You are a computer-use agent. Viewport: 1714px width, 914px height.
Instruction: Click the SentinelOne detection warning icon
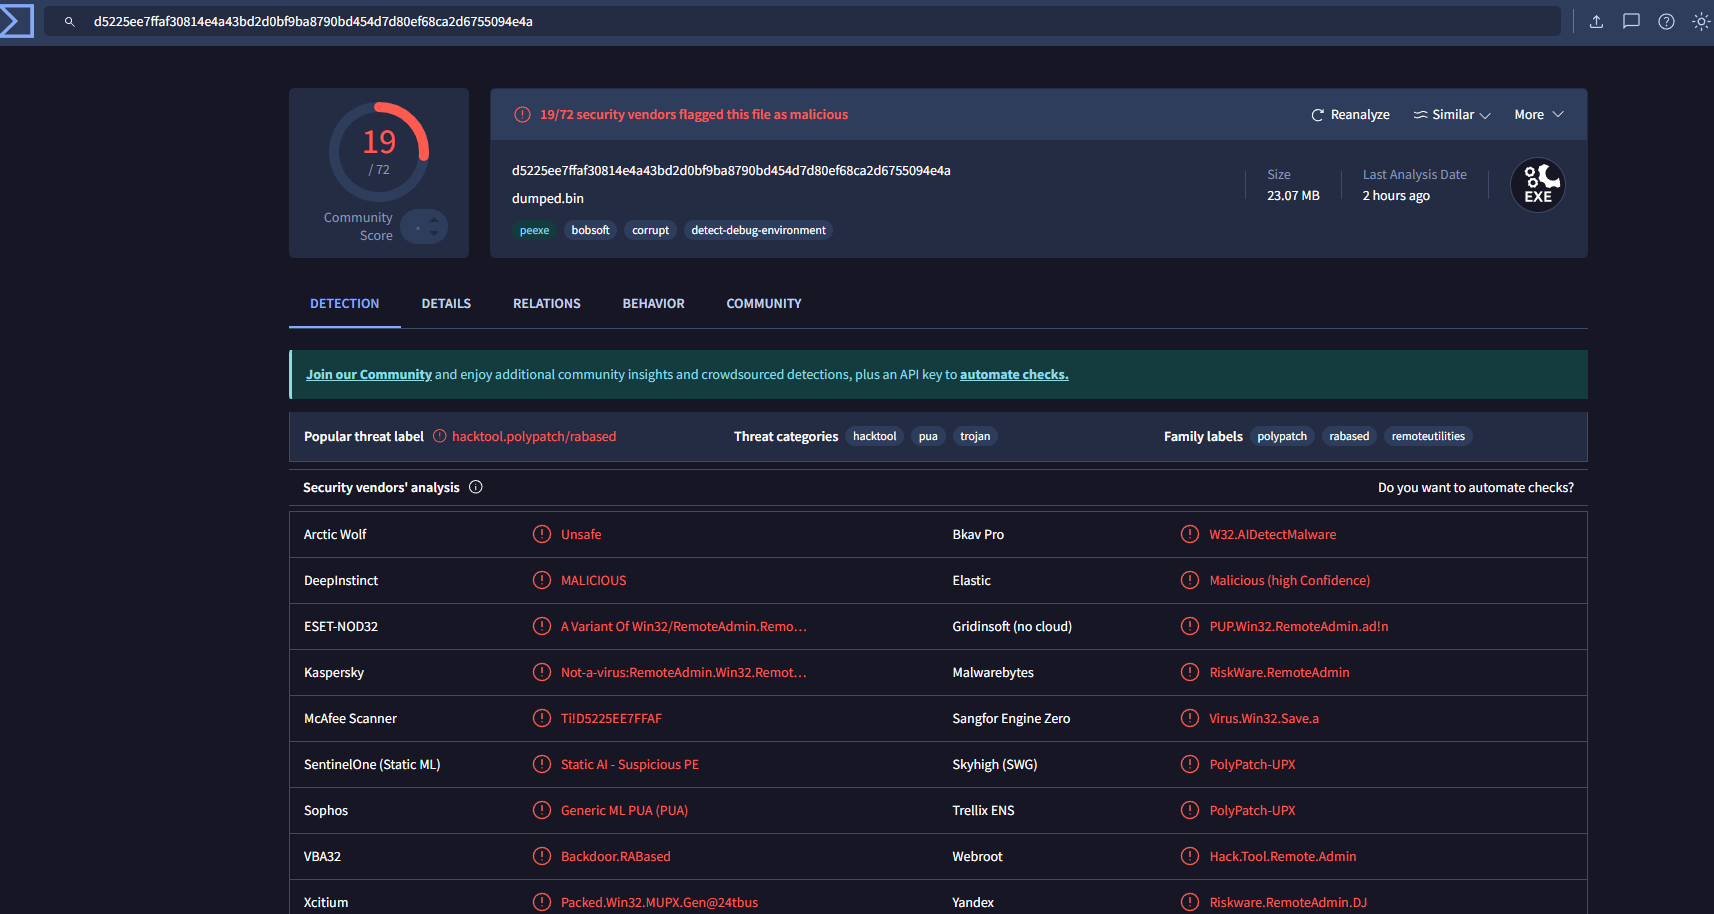(x=542, y=764)
